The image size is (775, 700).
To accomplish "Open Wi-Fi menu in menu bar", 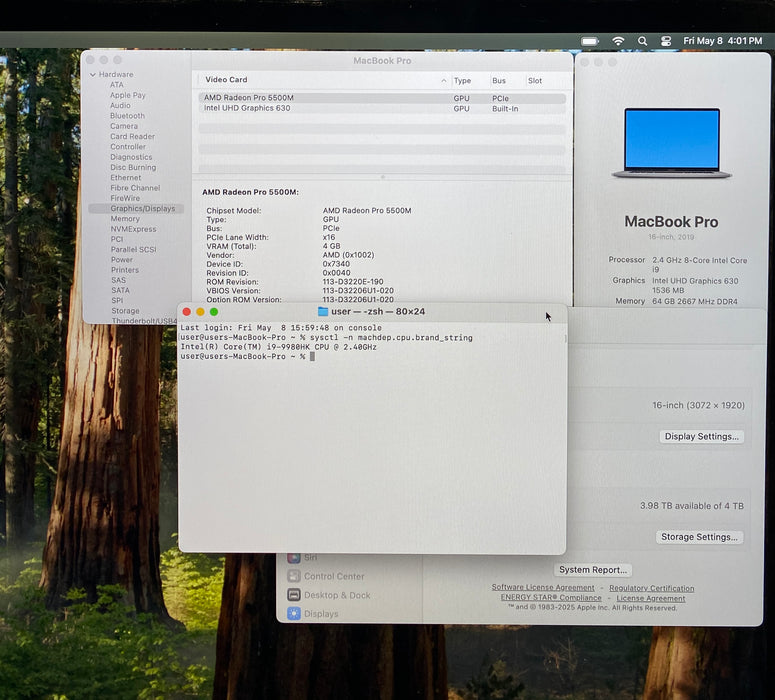I will tap(618, 42).
